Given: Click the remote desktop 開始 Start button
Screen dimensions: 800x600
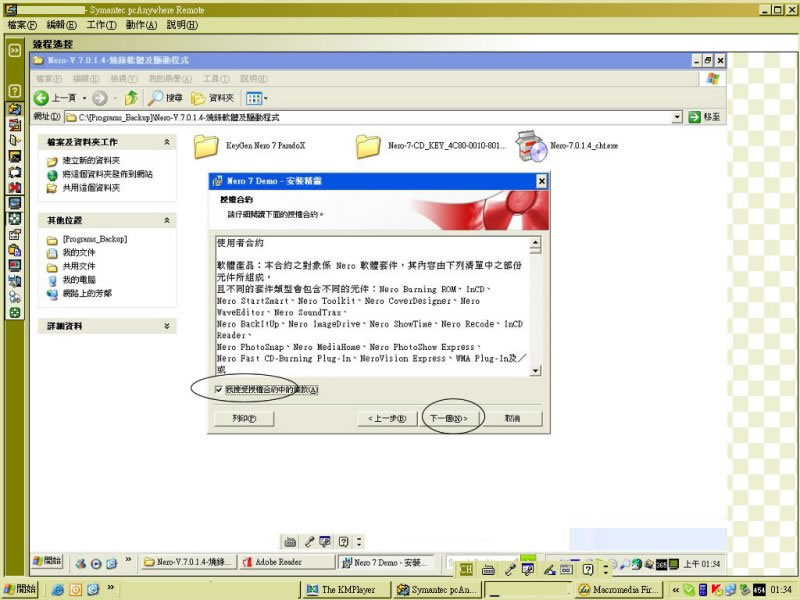Looking at the screenshot, I should (47, 561).
